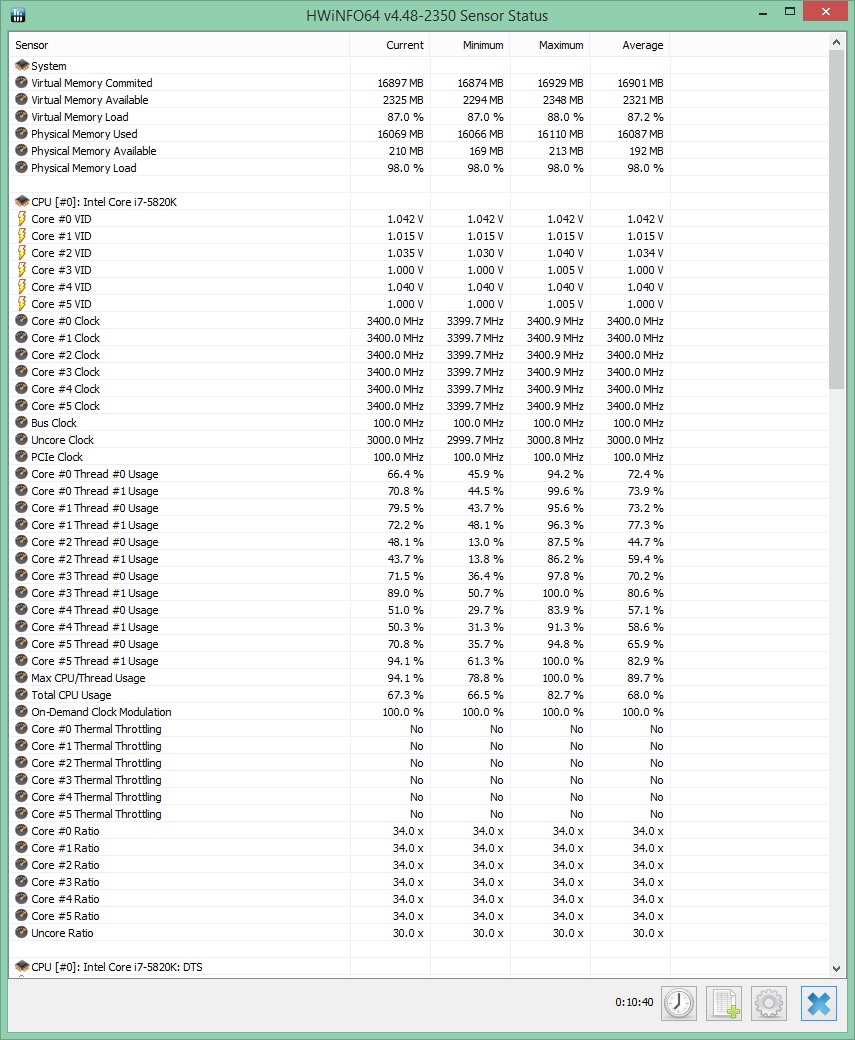
Task: Click the Core #5 VID lightning icon
Action: click(x=22, y=304)
